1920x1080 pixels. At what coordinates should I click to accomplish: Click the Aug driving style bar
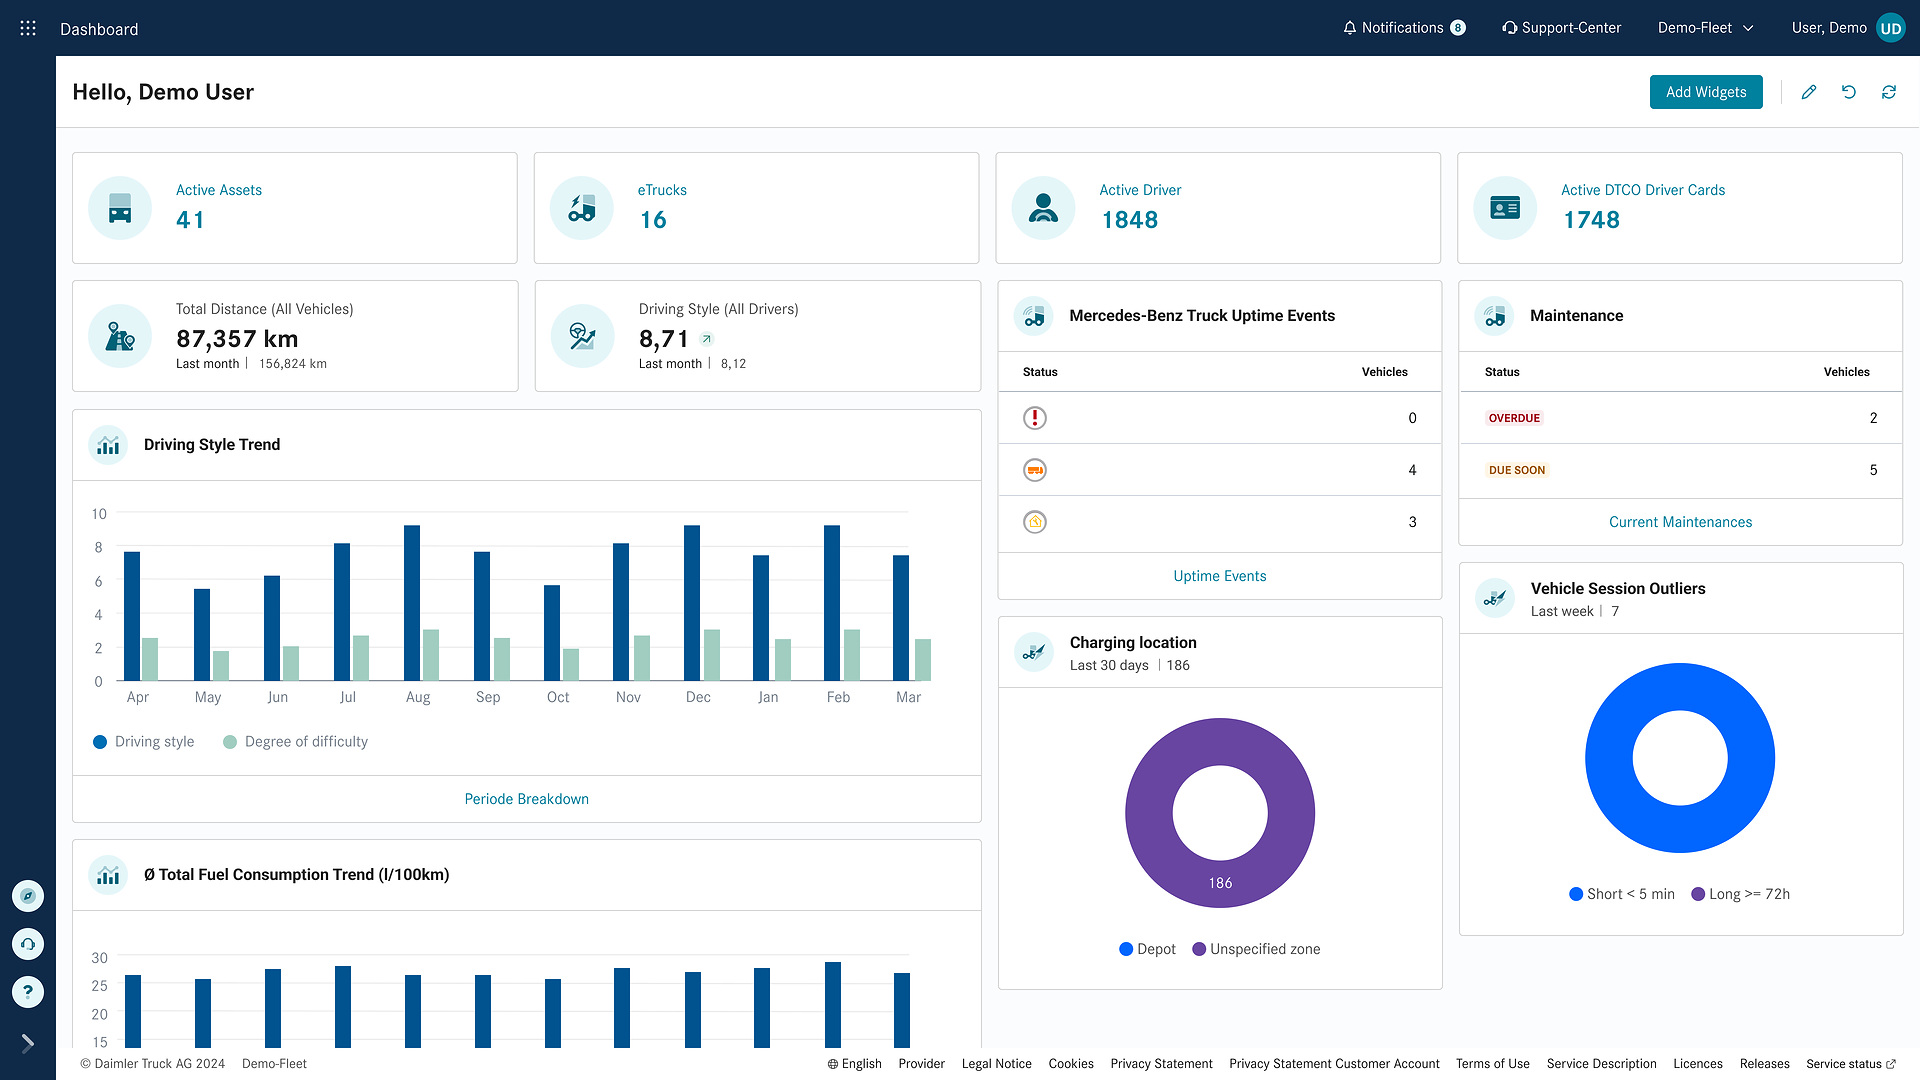point(412,603)
